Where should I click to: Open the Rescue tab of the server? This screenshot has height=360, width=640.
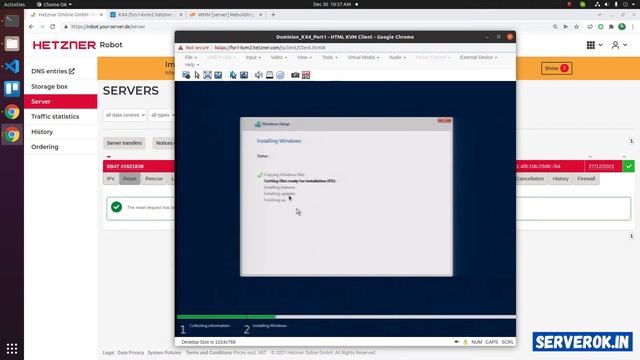pos(154,179)
